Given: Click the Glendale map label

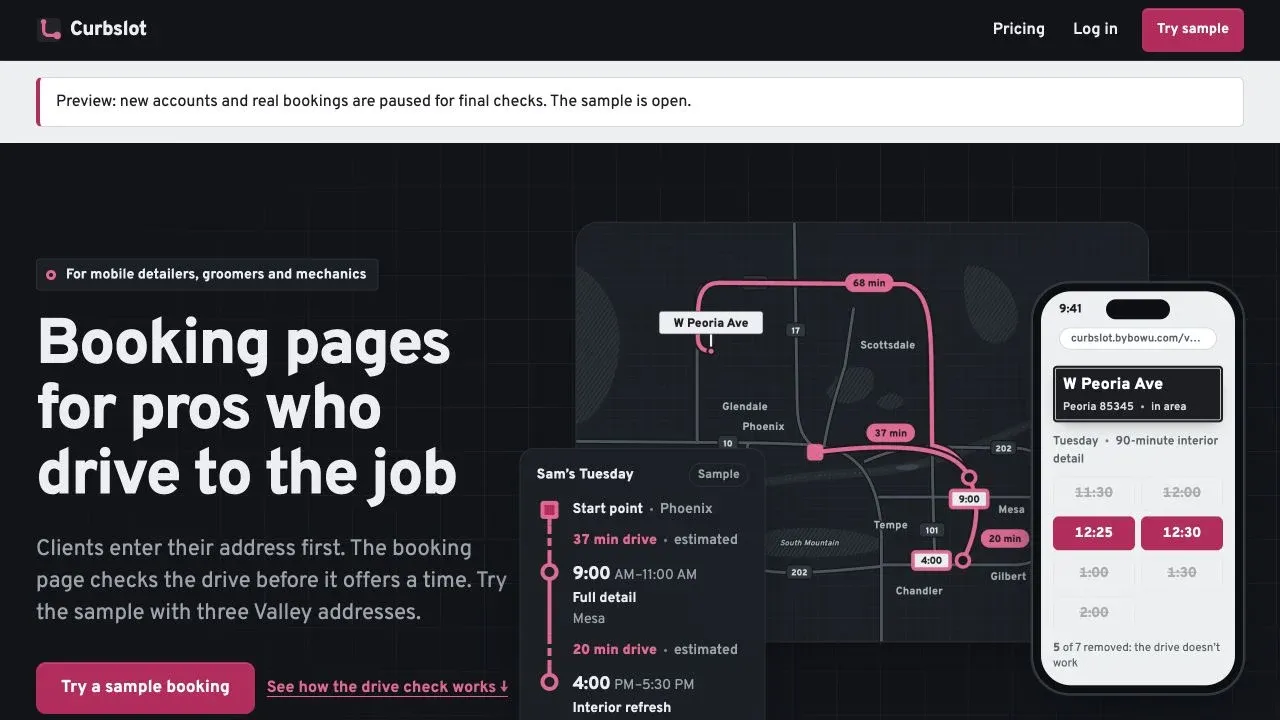Looking at the screenshot, I should click(745, 407).
